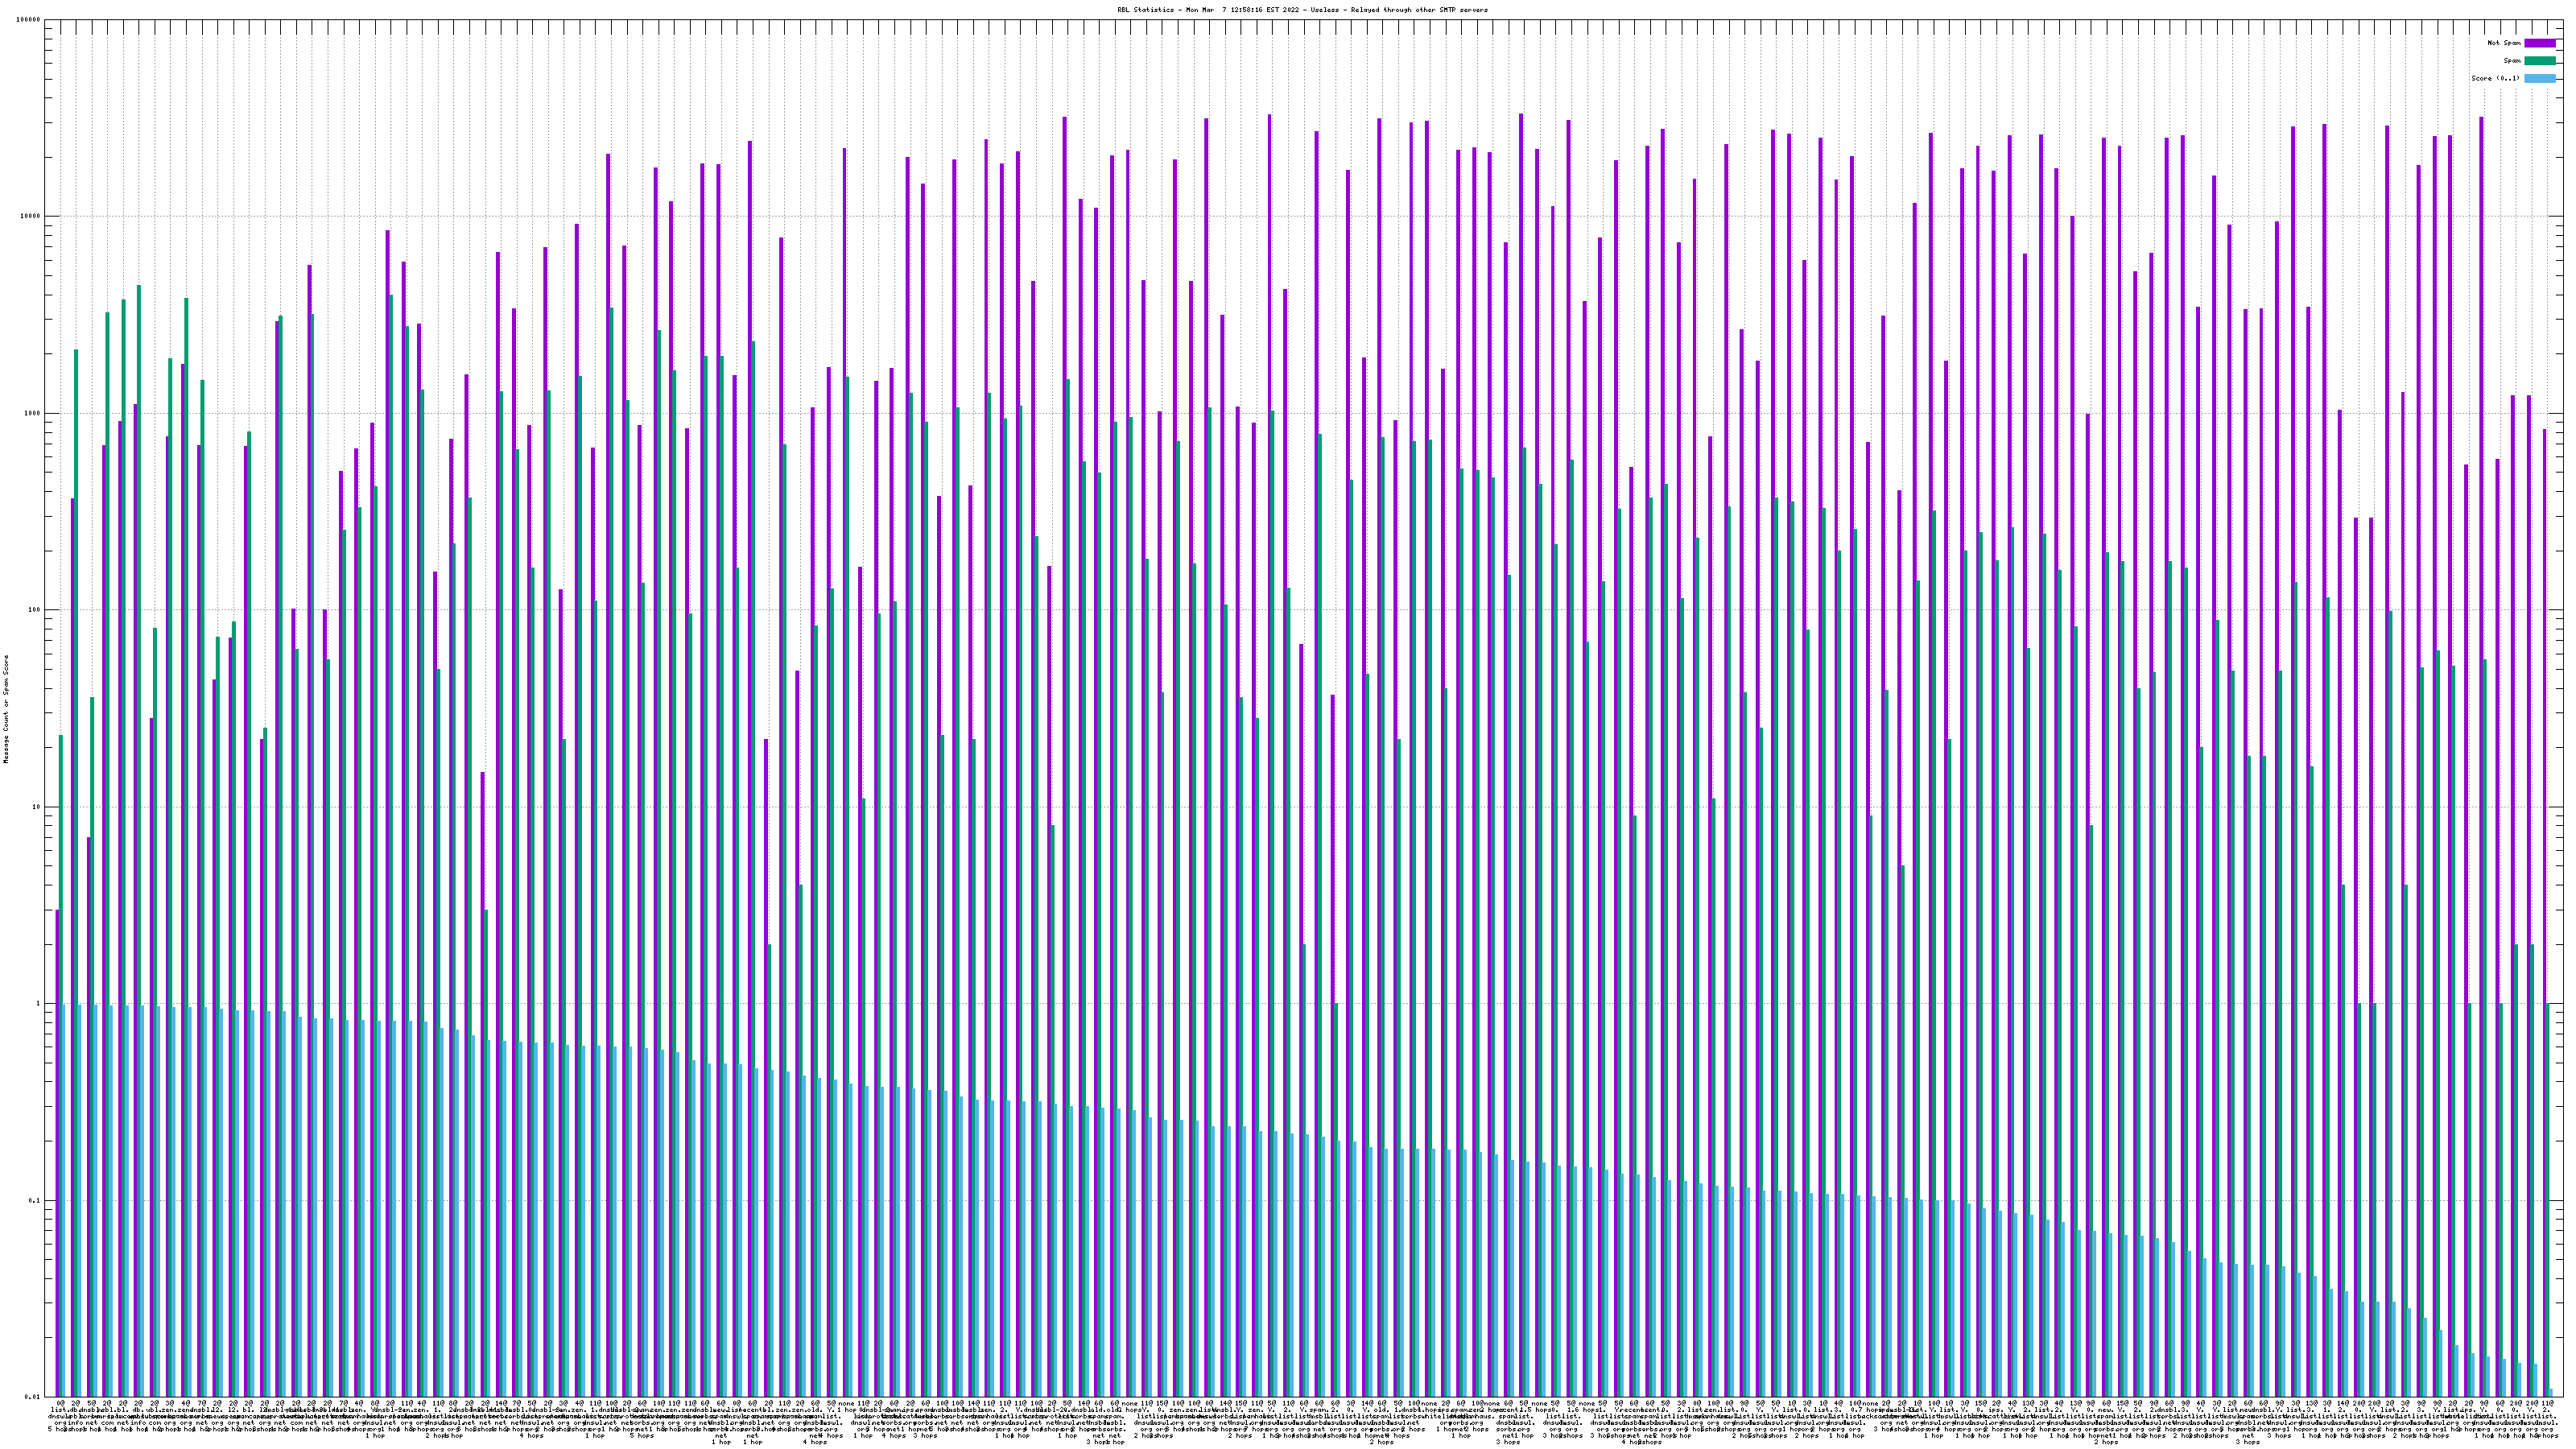Select the Spam legend label text
The height and width of the screenshot is (1449, 2576).
pyautogui.click(x=2512, y=61)
